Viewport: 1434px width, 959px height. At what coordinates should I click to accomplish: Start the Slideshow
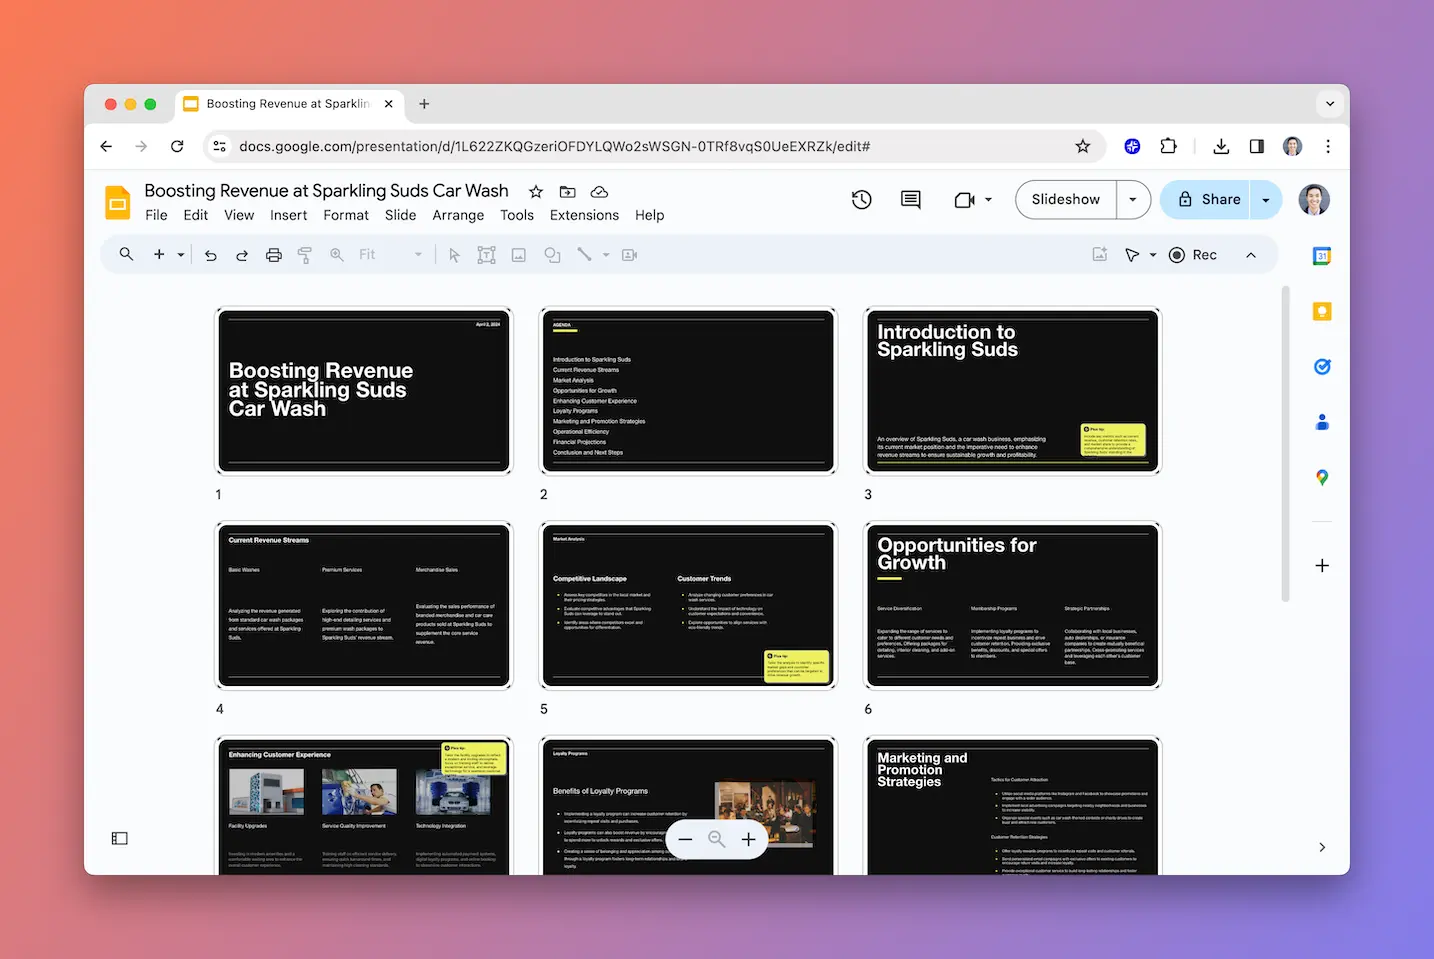1066,199
